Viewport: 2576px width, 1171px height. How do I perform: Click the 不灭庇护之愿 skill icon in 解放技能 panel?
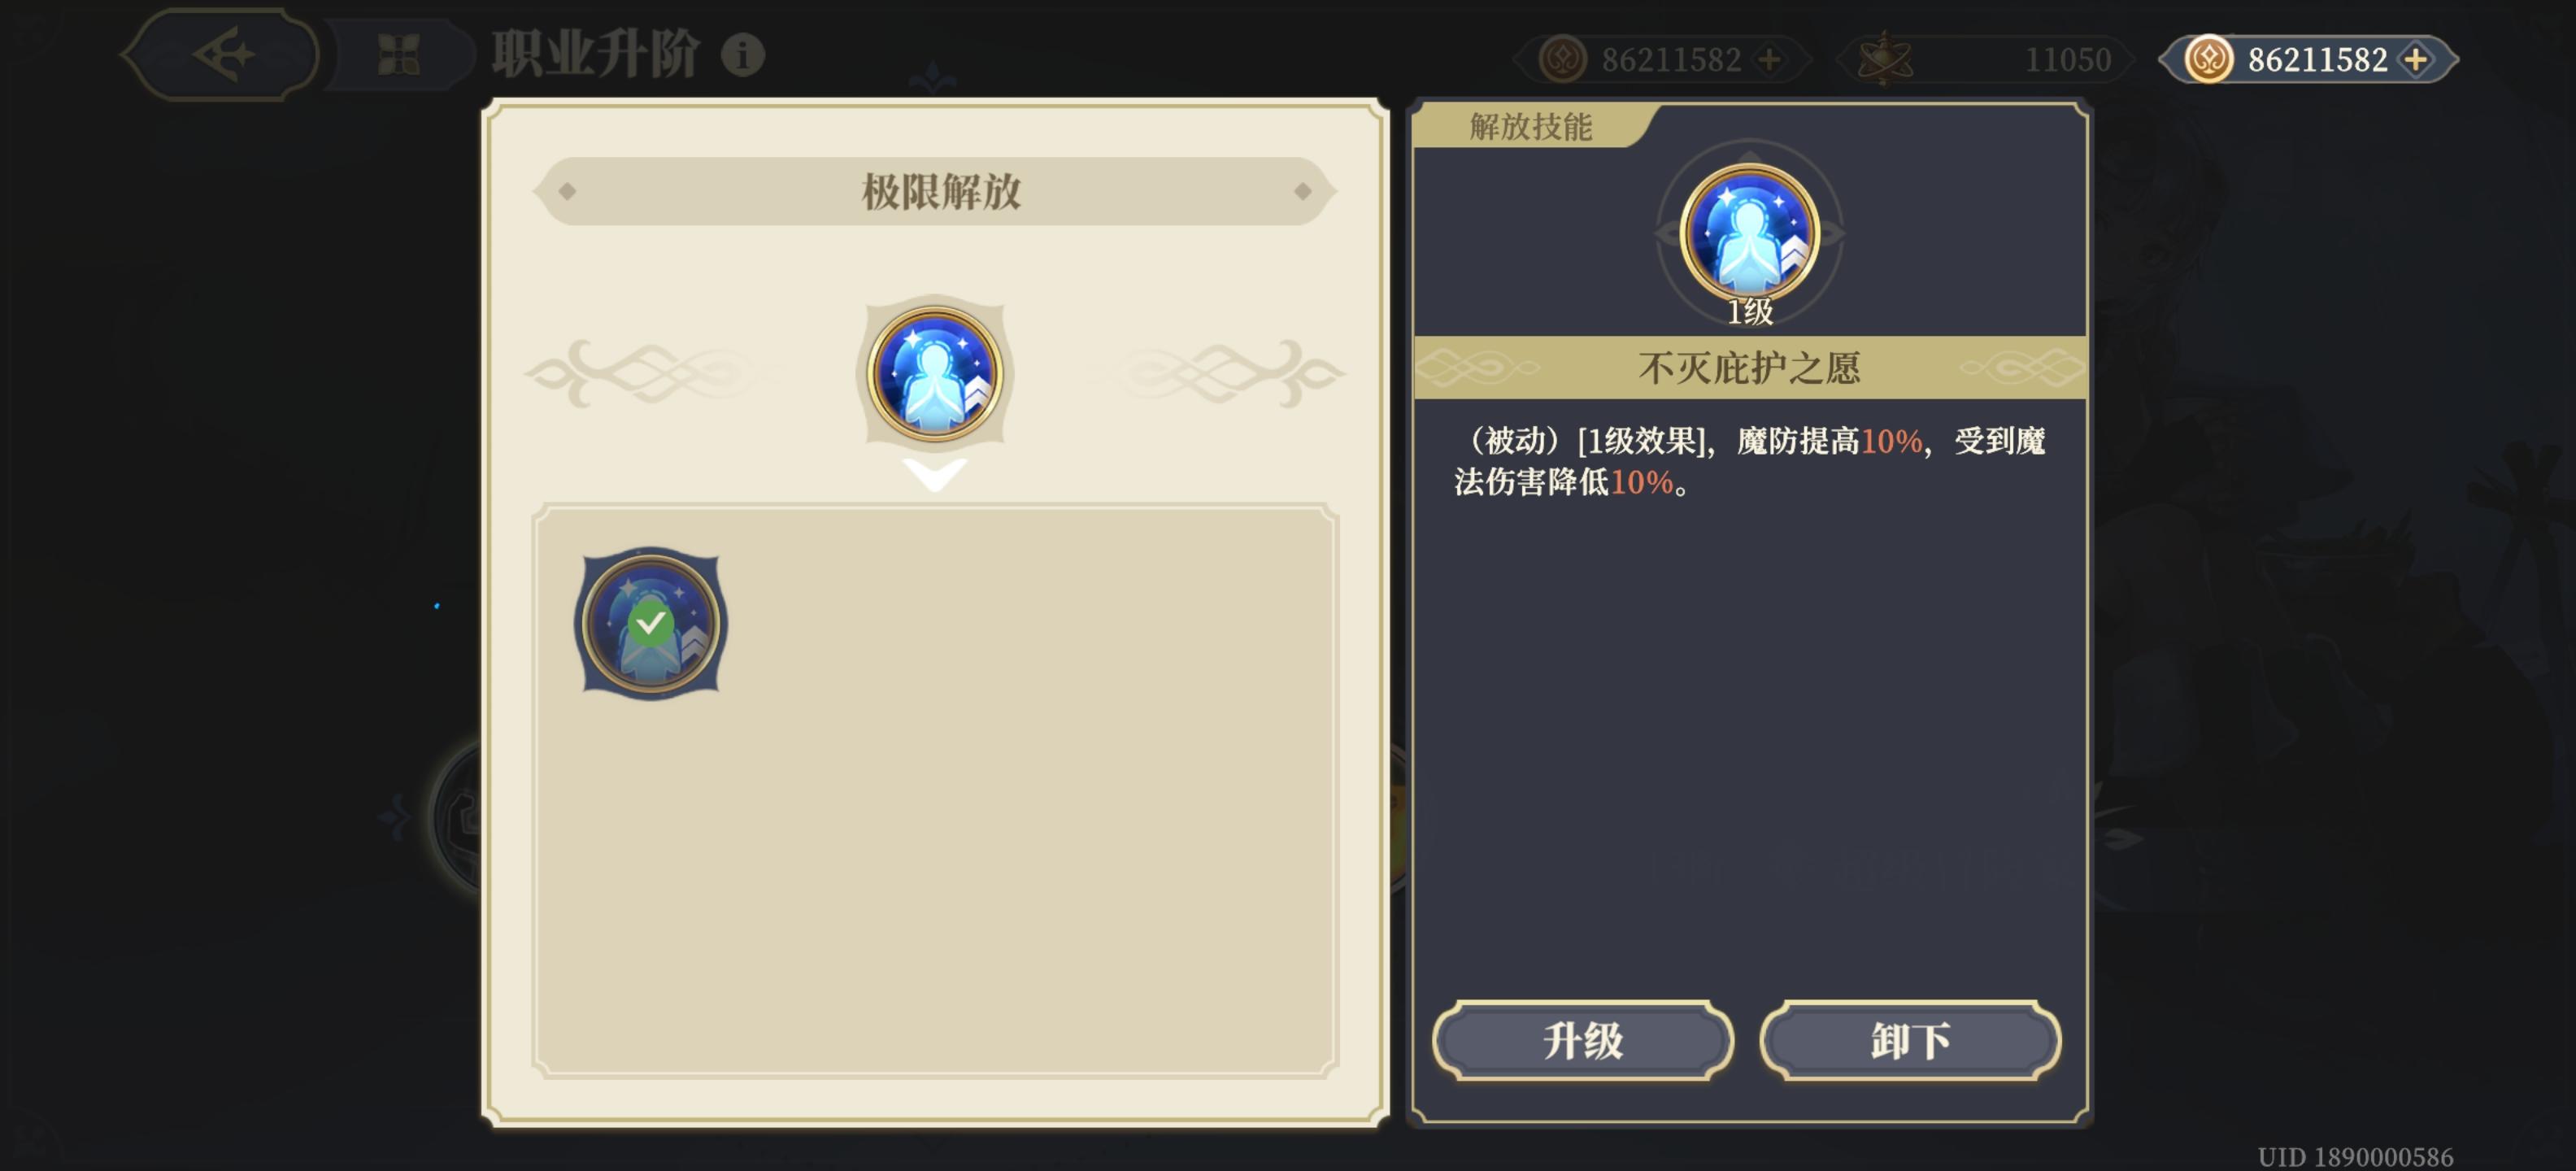(1749, 232)
